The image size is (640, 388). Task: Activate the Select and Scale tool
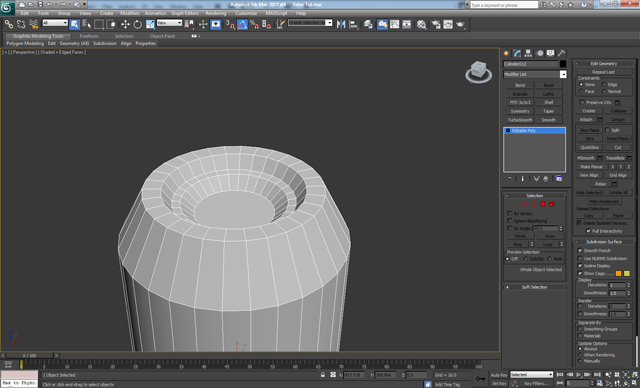pos(150,24)
